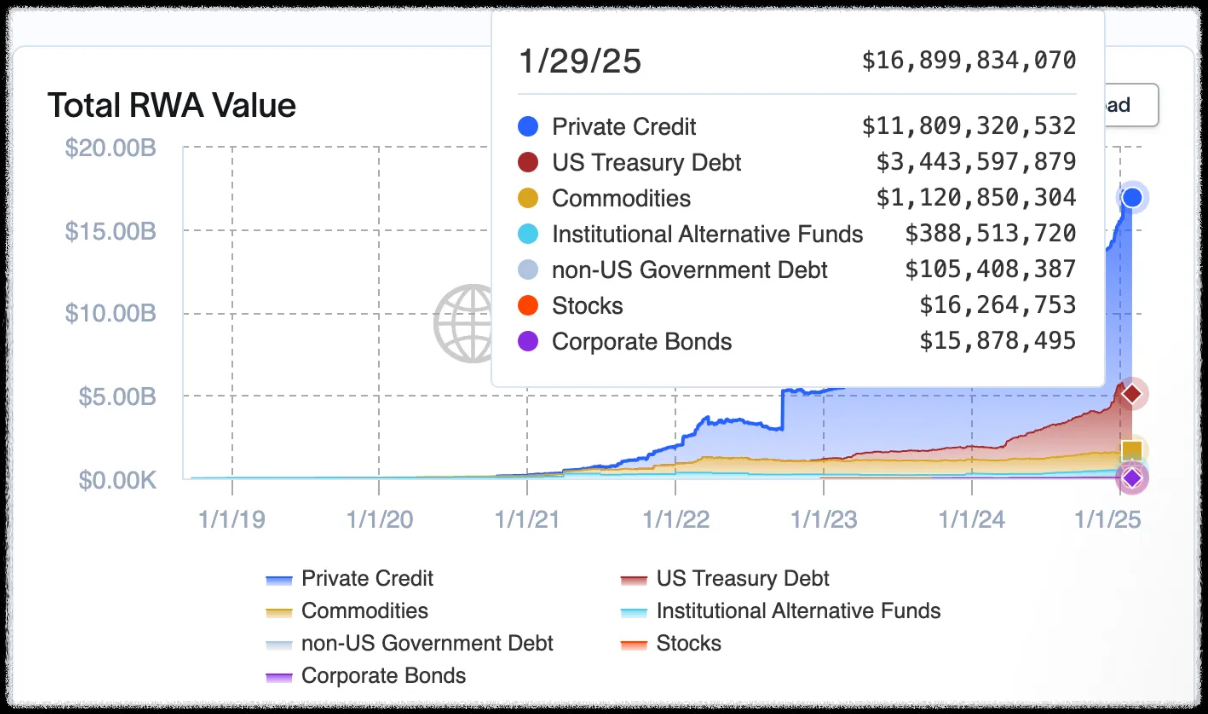1208x714 pixels.
Task: Click the non-US Government Debt tooltip dot
Action: pos(529,270)
